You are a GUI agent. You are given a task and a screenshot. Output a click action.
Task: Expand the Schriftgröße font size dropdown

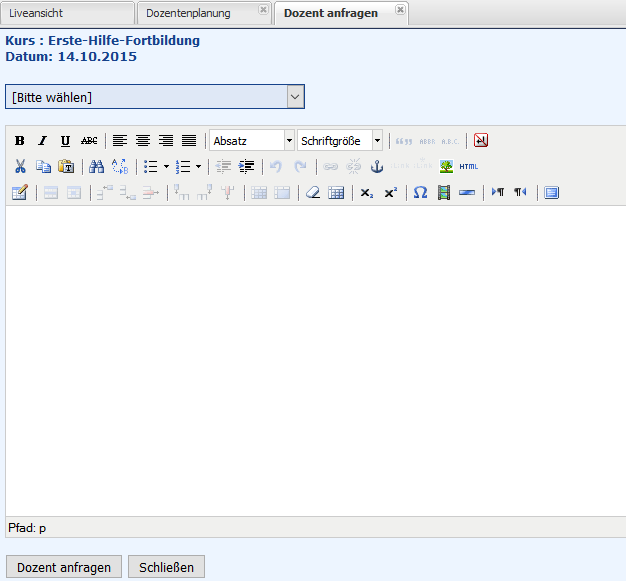pyautogui.click(x=340, y=141)
